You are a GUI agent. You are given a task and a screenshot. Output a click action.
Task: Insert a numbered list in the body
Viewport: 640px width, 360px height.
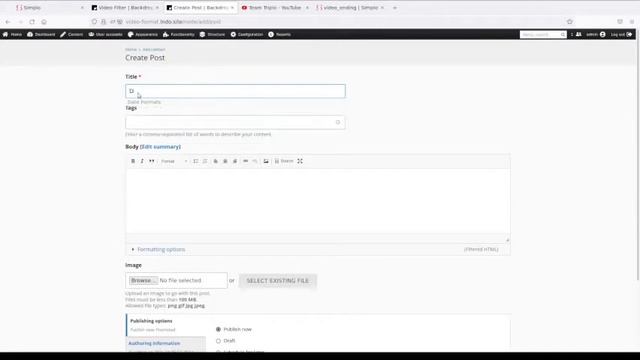(x=205, y=161)
